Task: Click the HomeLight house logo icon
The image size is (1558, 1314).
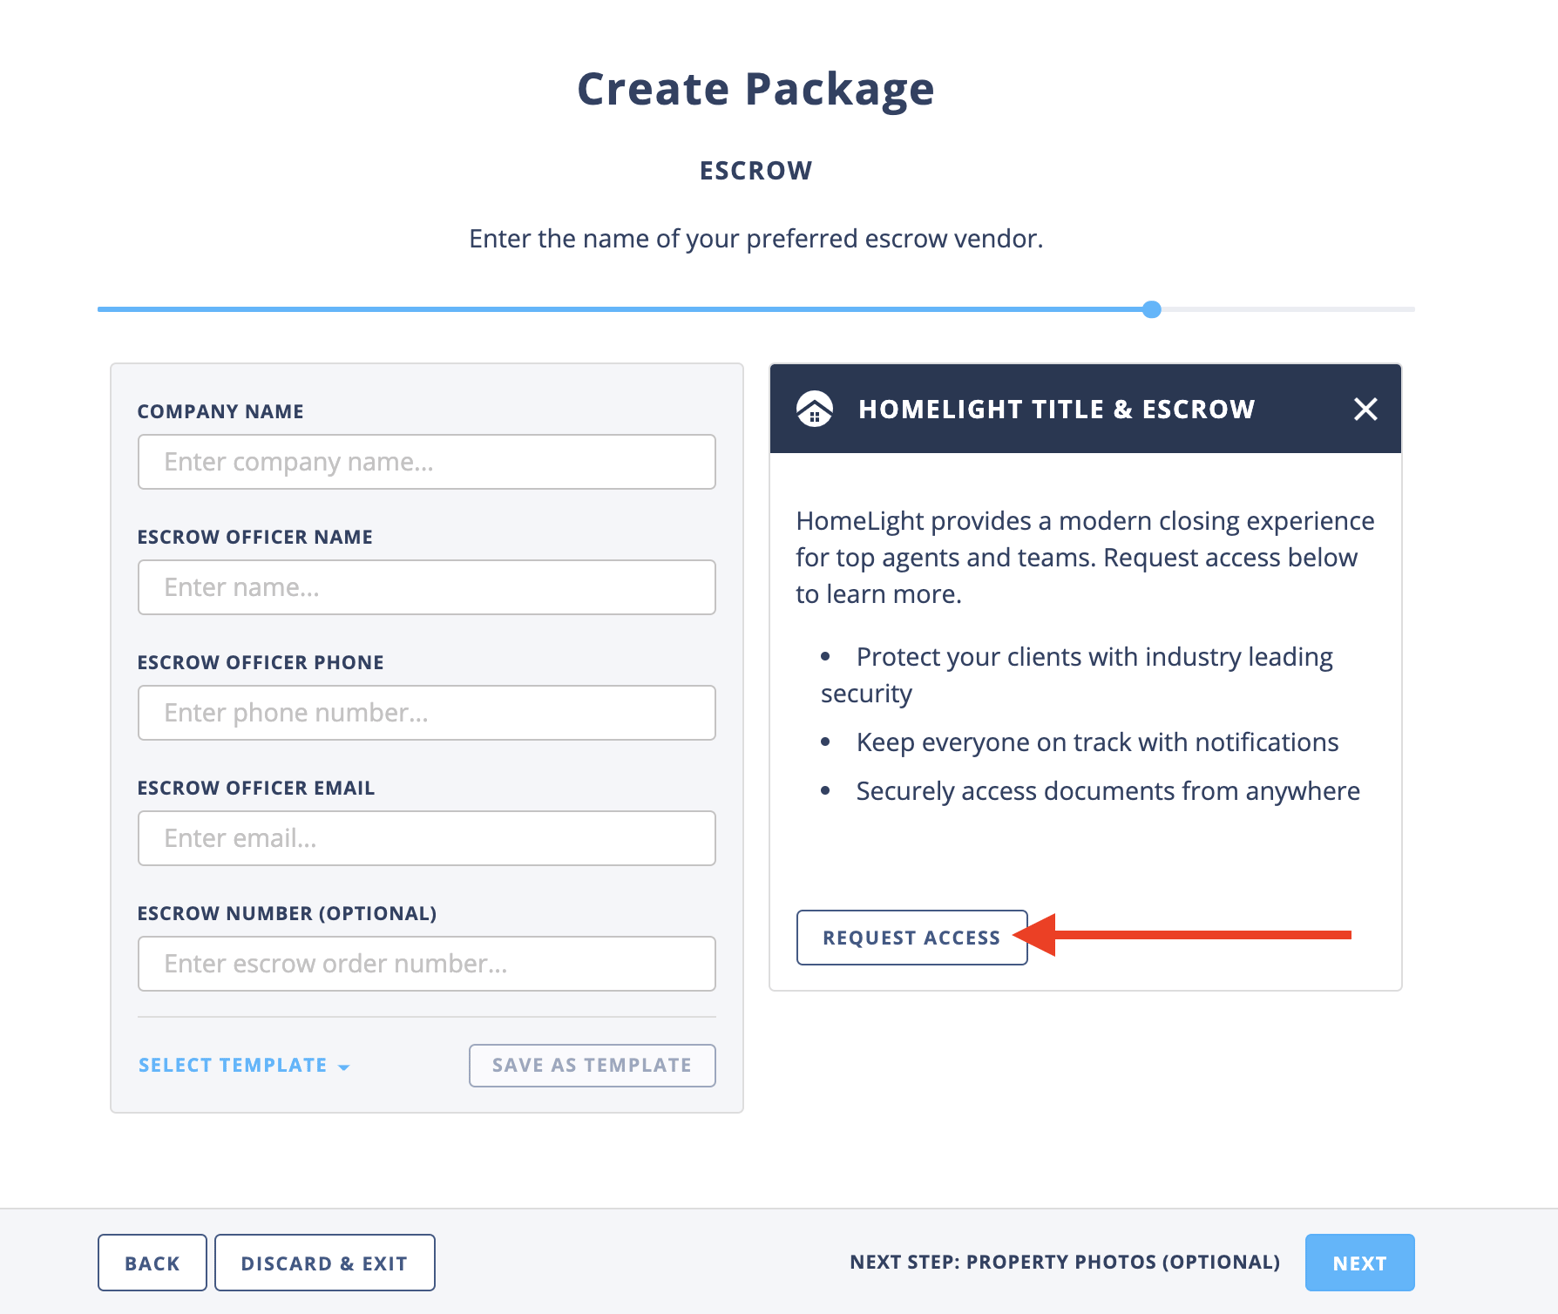Action: click(x=815, y=409)
